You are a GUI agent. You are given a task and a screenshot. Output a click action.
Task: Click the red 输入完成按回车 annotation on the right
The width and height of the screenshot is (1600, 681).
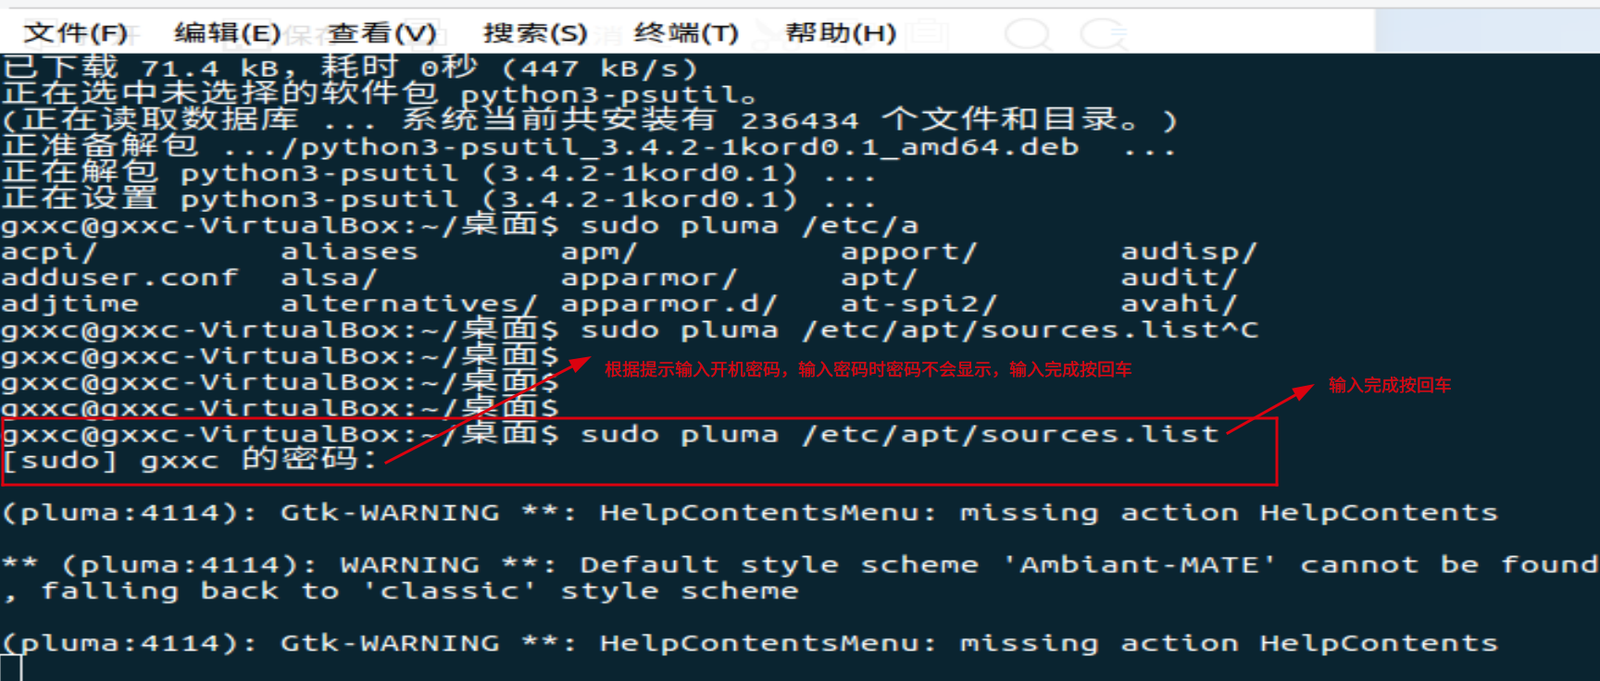[x=1389, y=385]
